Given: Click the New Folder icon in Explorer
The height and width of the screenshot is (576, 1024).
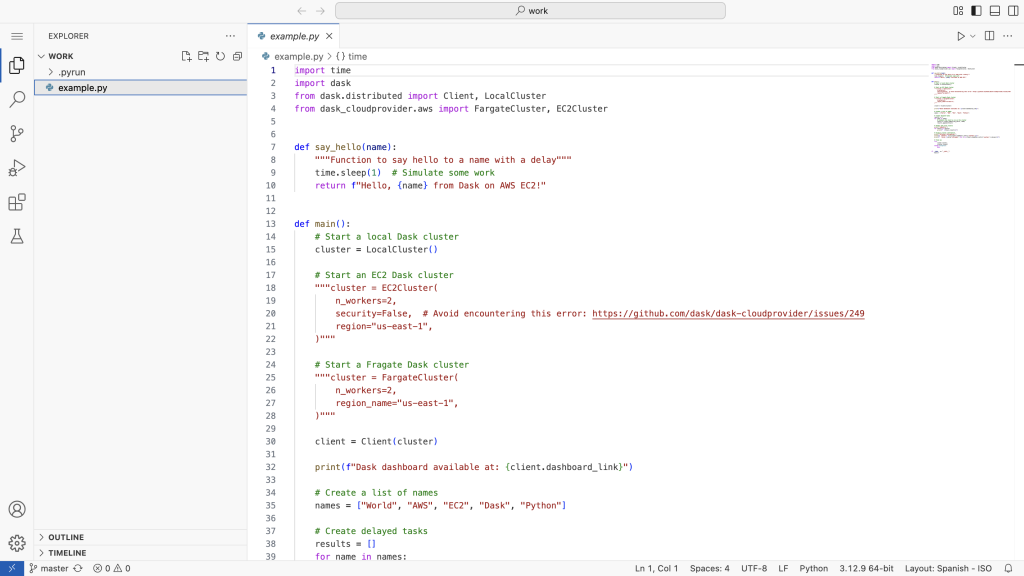Looking at the screenshot, I should pos(203,56).
